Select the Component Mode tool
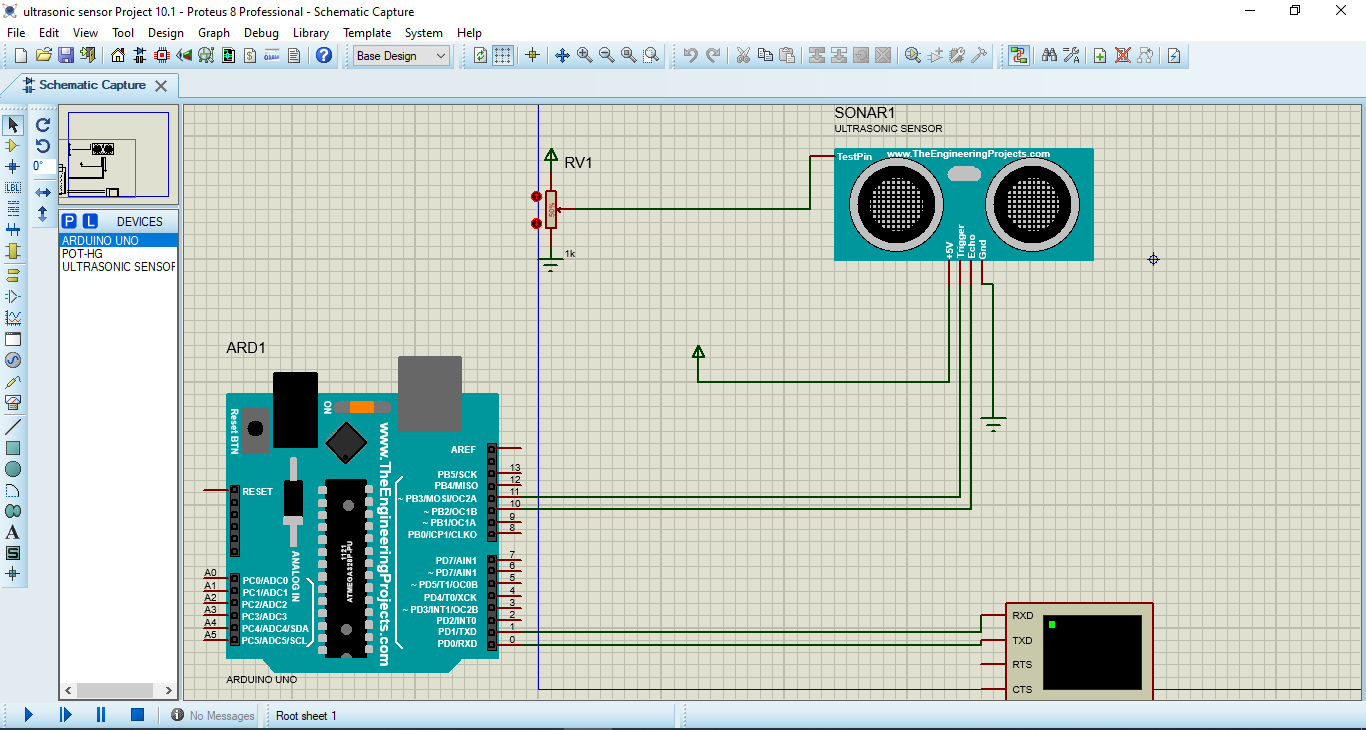This screenshot has height=730, width=1366. [x=13, y=146]
